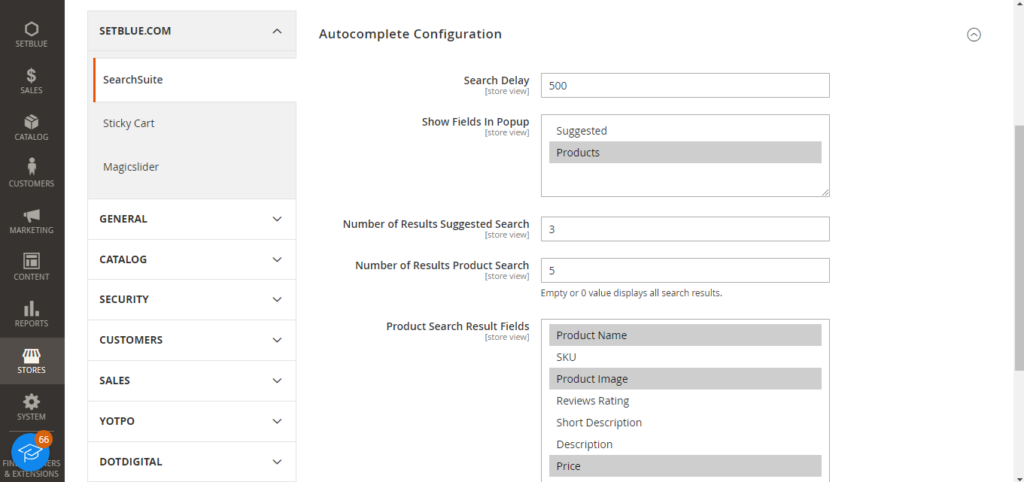Image resolution: width=1024 pixels, height=482 pixels.
Task: Open the Content section icon
Action: [x=31, y=266]
